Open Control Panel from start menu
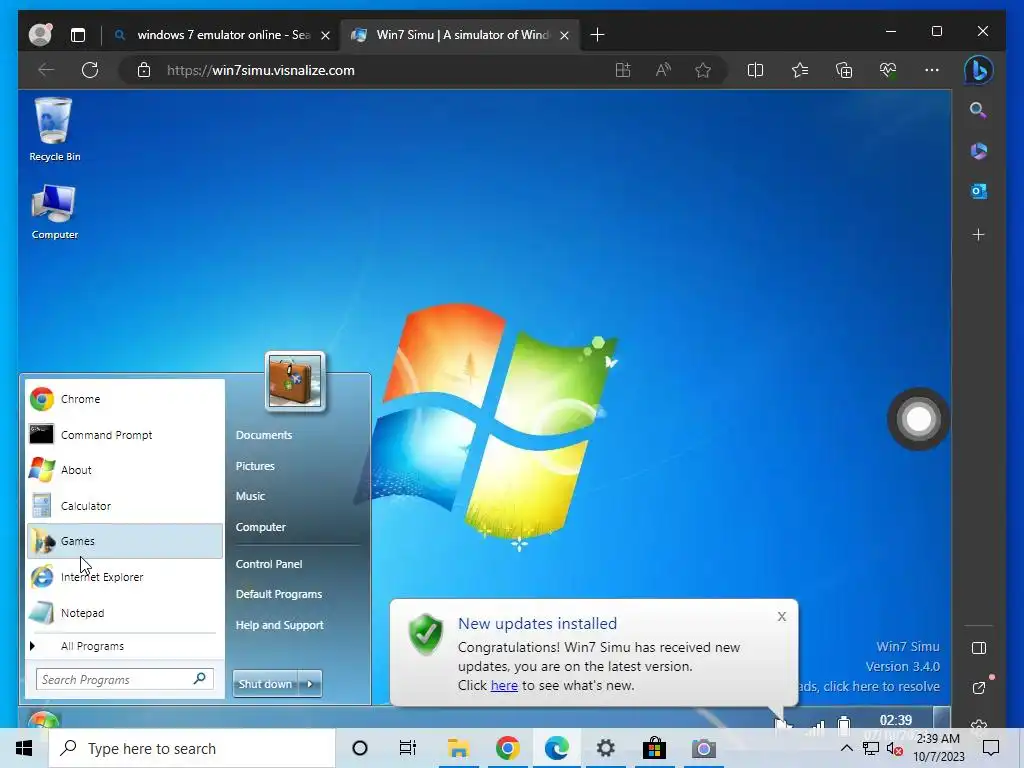The height and width of the screenshot is (768, 1024). tap(269, 564)
